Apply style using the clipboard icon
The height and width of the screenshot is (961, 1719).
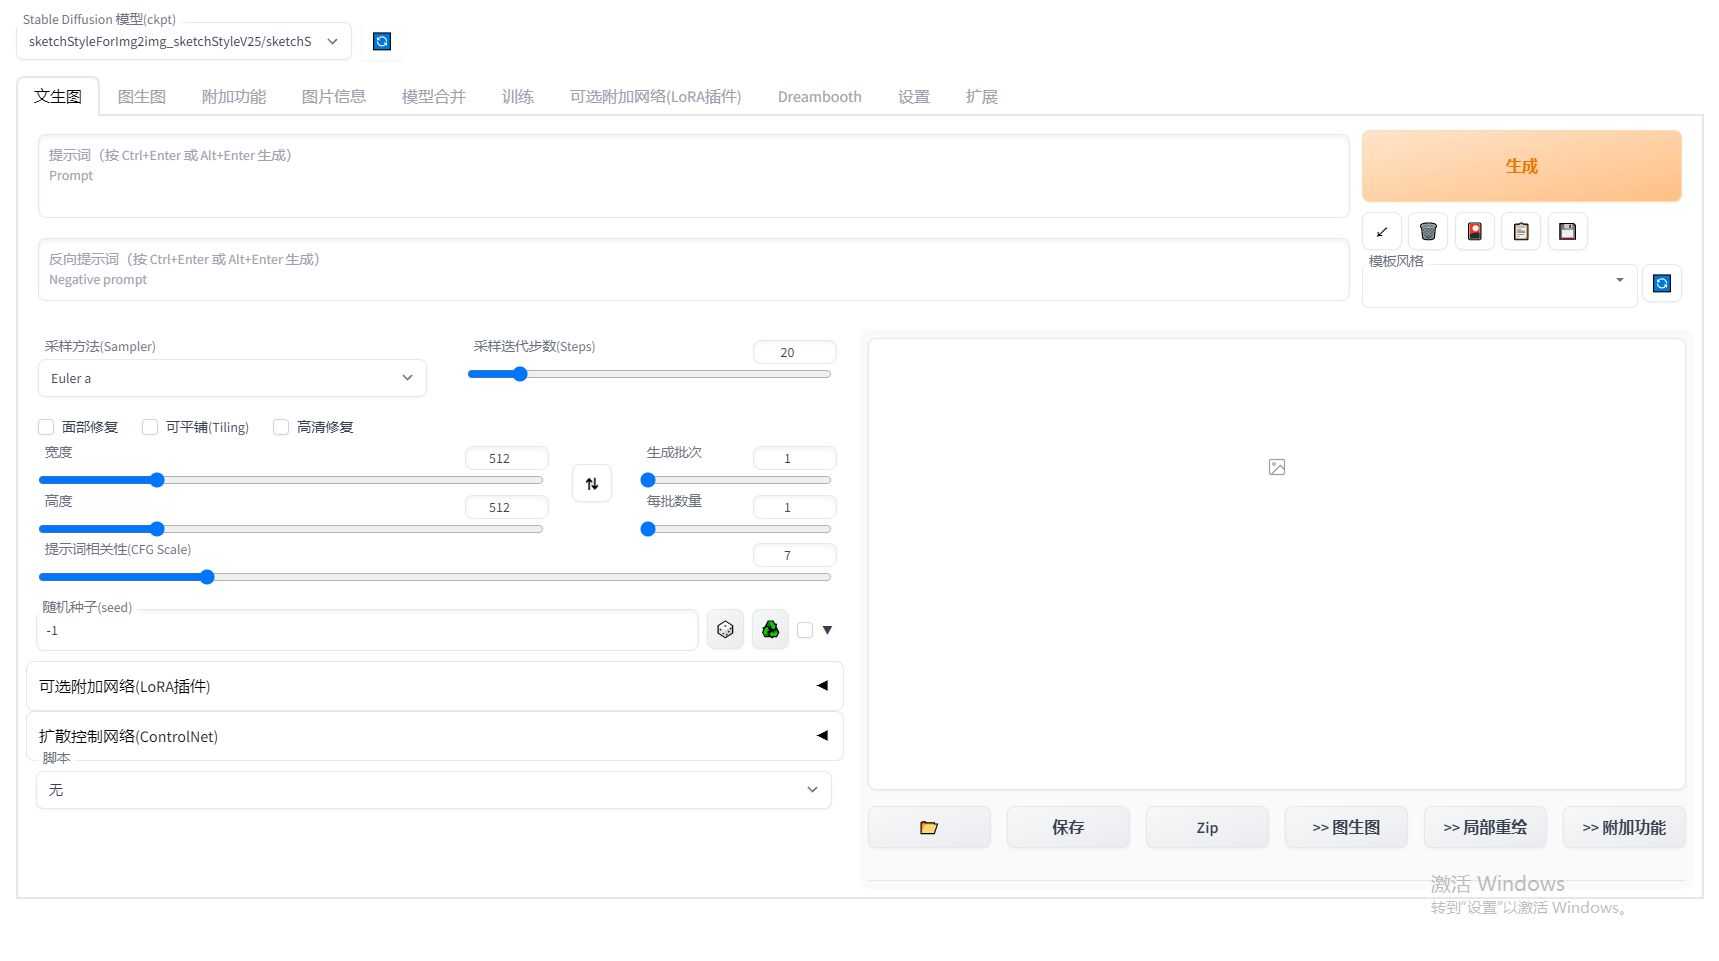(1520, 231)
